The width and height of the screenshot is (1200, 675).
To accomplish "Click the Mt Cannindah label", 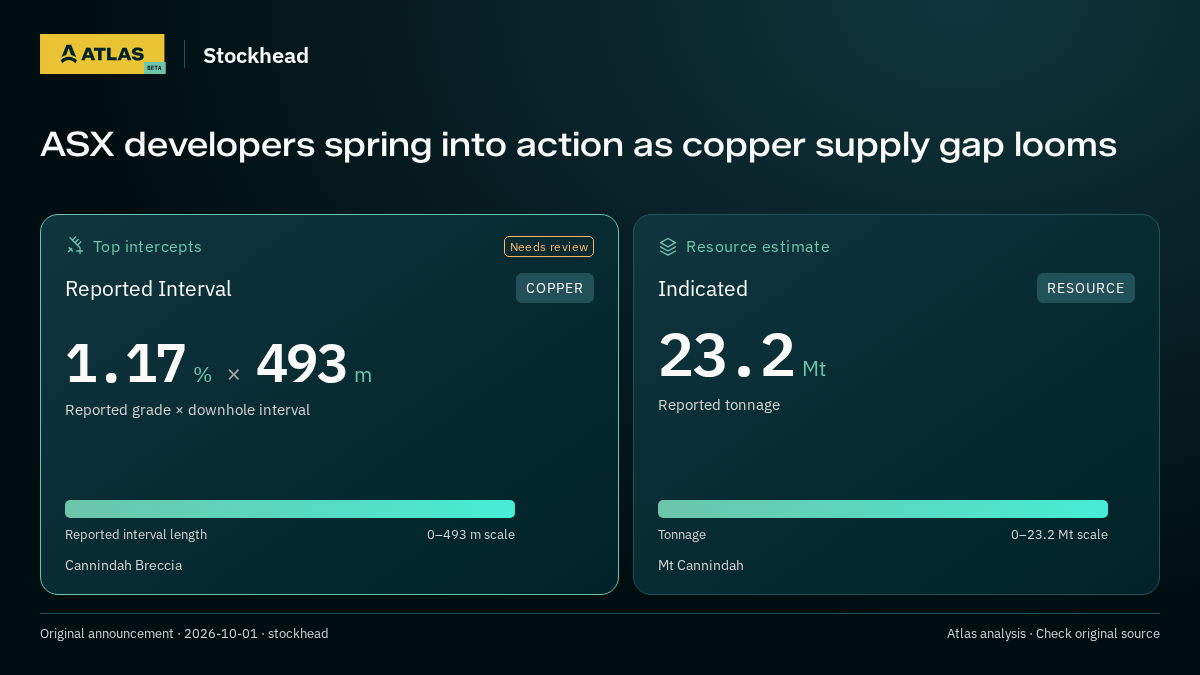I will (x=701, y=566).
